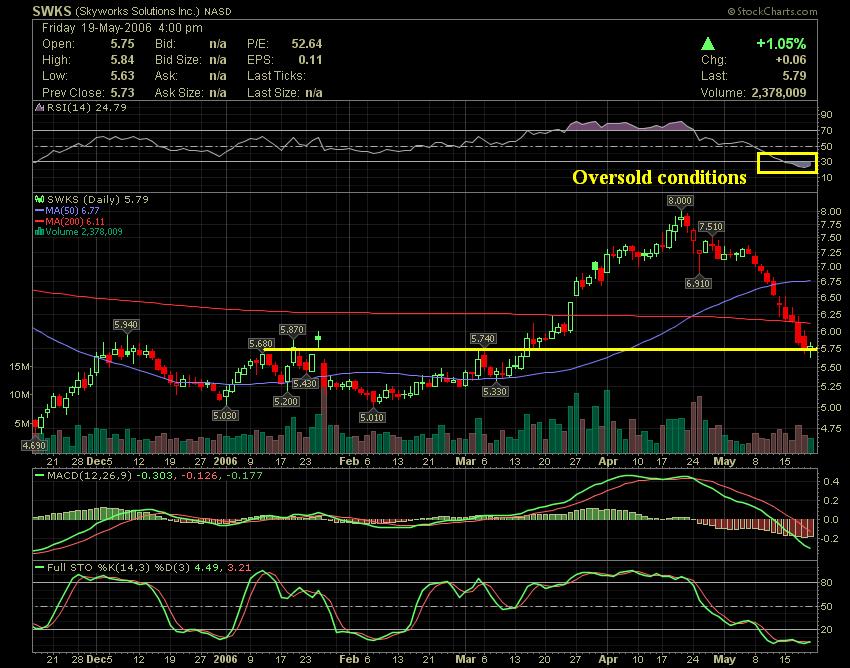Click the Last price 5.79 in header

tap(794, 76)
